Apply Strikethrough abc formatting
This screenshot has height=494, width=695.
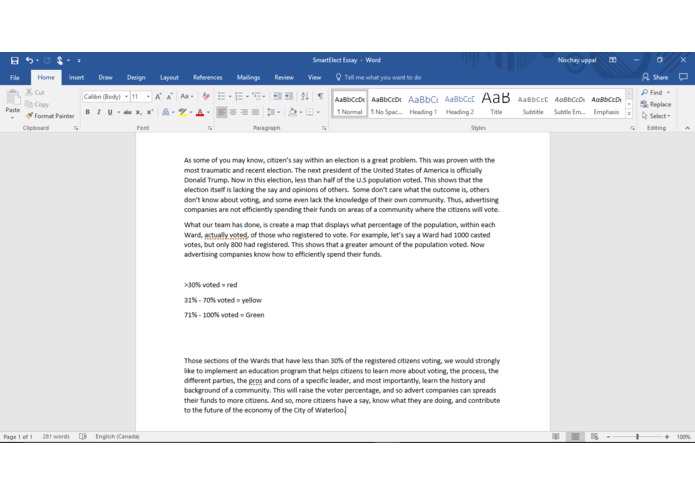coord(128,113)
